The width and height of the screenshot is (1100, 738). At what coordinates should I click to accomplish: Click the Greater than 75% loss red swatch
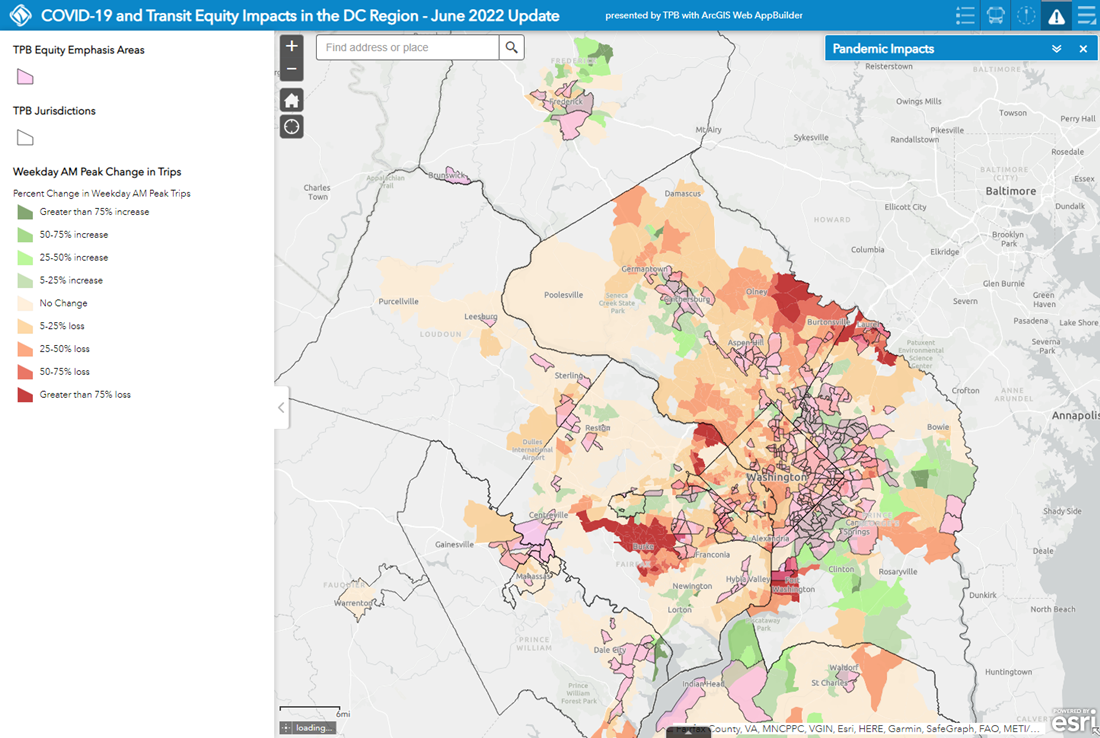pyautogui.click(x=24, y=393)
